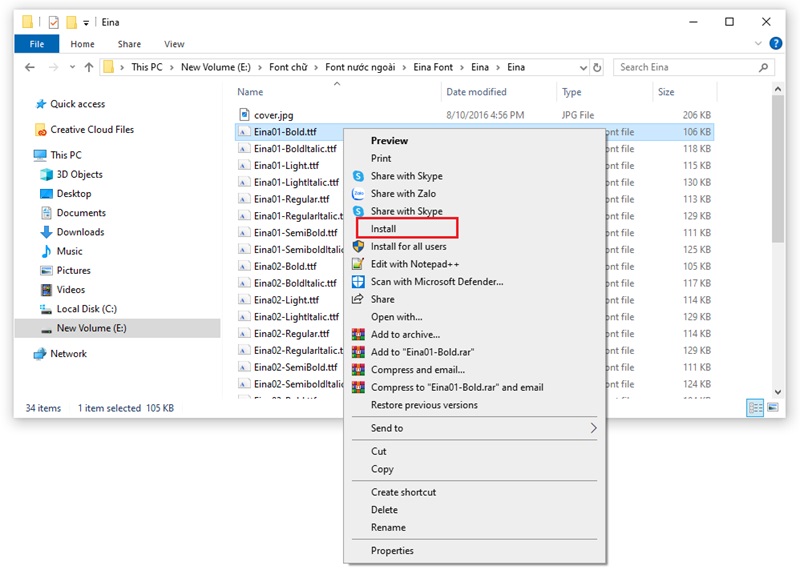Open recent locations dropdown arrow
The image size is (800, 574).
(x=72, y=67)
